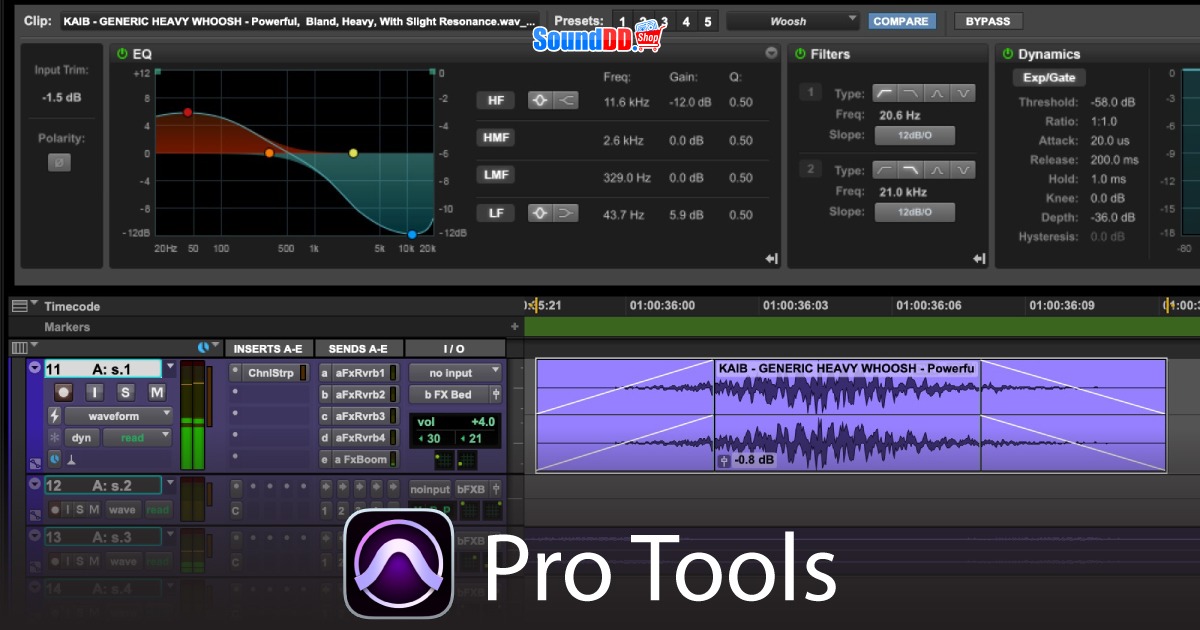Open the right output window grid icon on track 11
The height and width of the screenshot is (630, 1200).
point(467,460)
